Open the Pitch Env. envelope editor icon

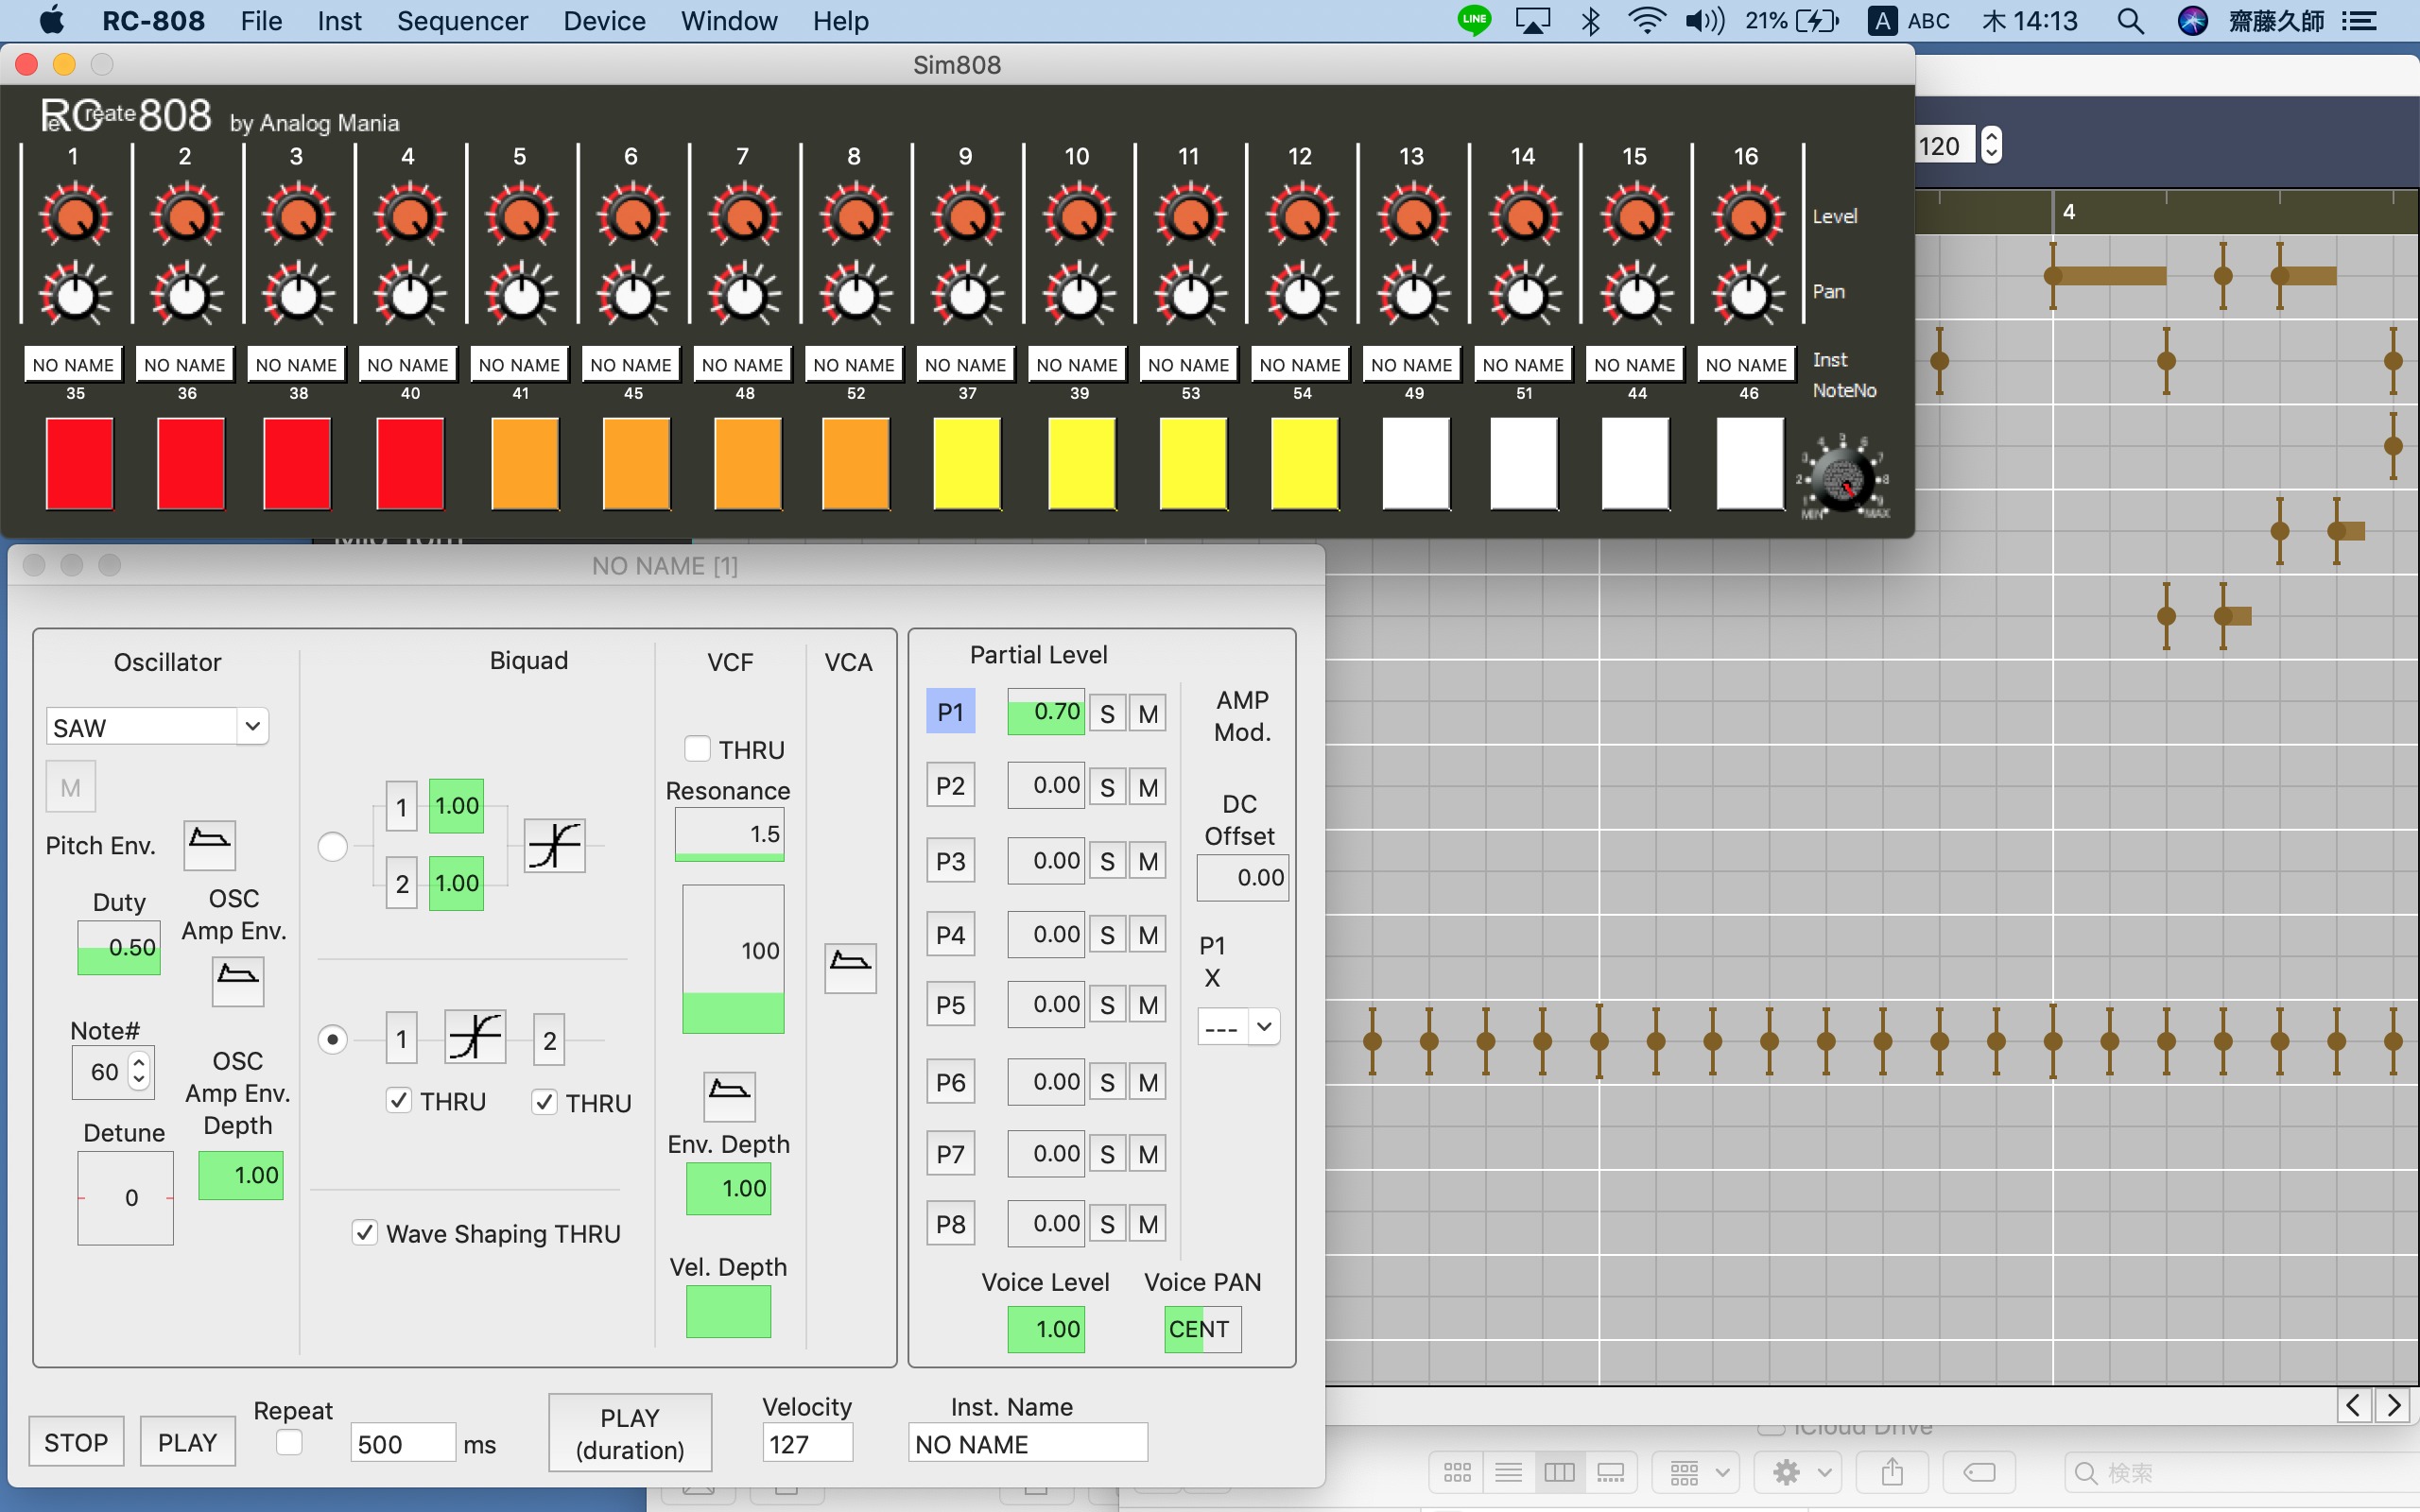click(x=209, y=844)
